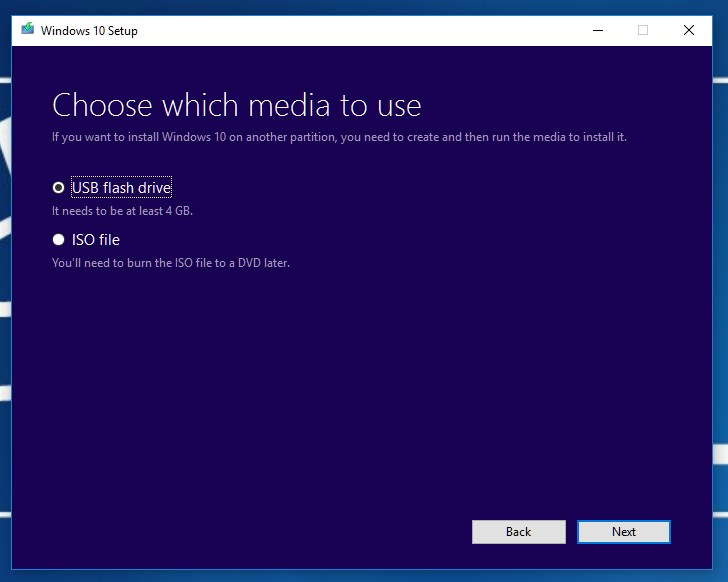Close the Windows 10 Setup window
728x582 pixels.
(689, 30)
